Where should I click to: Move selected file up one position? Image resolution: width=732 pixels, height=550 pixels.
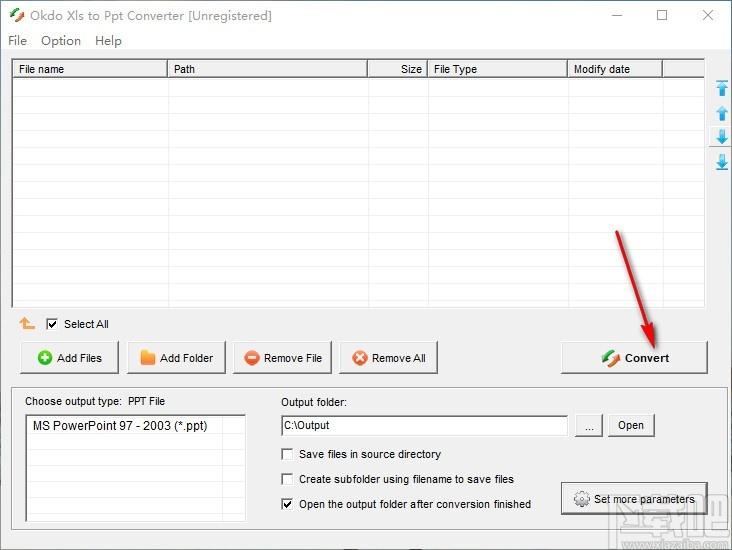(722, 113)
